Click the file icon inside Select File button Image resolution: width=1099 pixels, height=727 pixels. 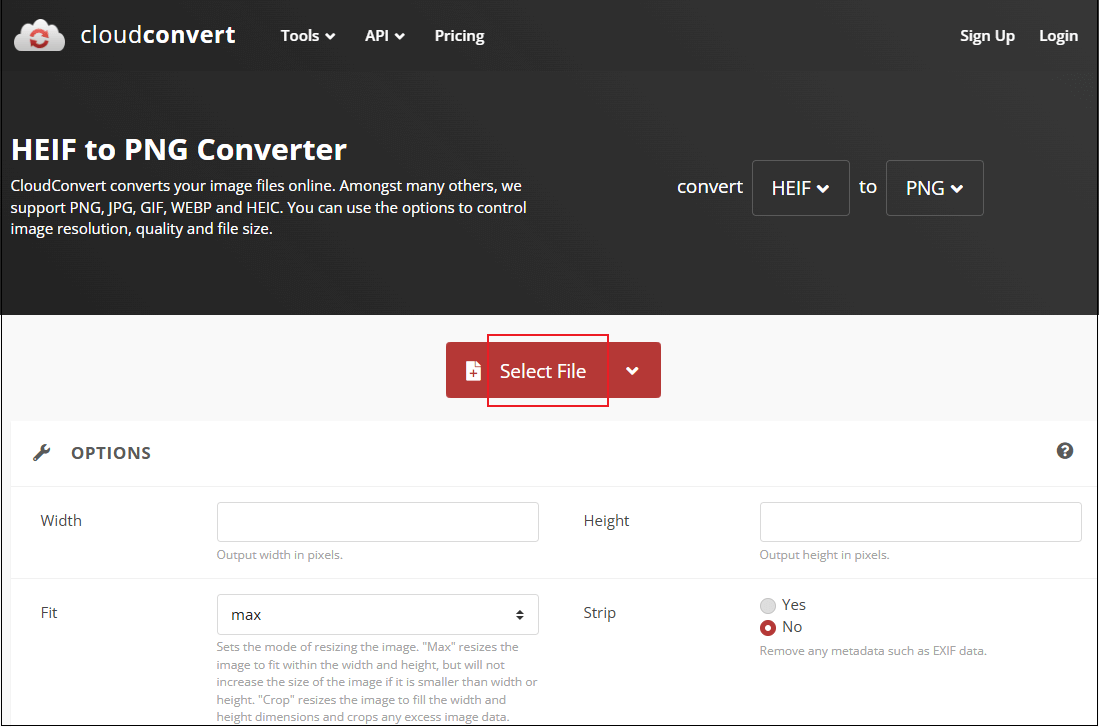click(472, 370)
